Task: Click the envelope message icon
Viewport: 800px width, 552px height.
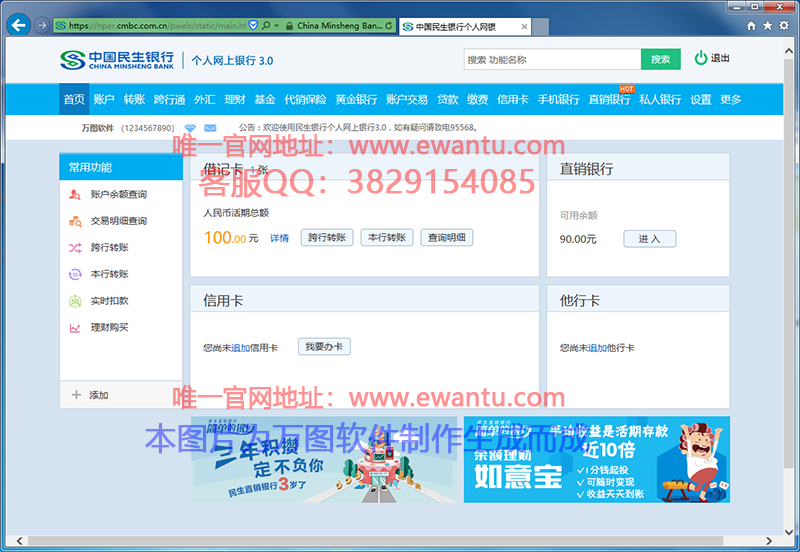Action: [210, 128]
